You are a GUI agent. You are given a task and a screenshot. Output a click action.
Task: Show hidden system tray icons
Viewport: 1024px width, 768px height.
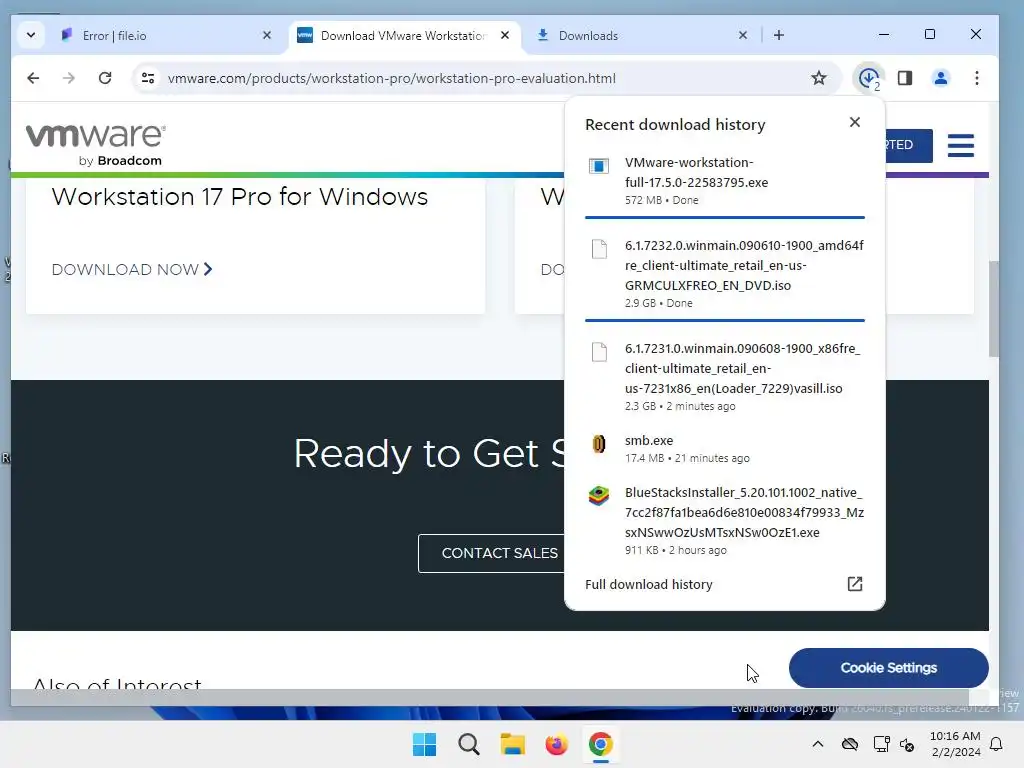pyautogui.click(x=818, y=744)
